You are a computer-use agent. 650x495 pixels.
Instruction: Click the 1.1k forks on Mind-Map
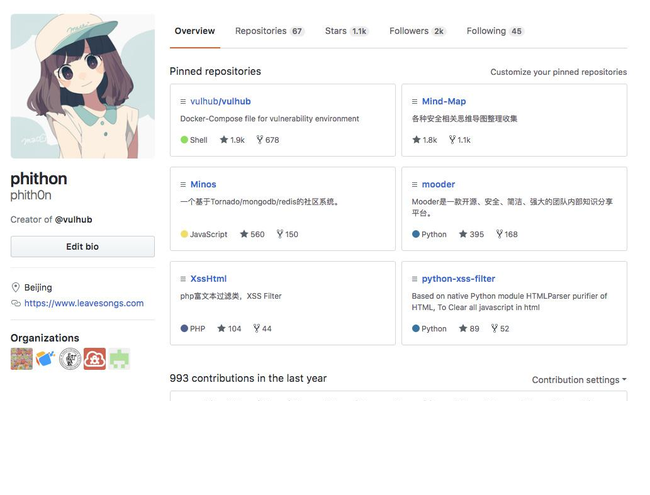pos(460,140)
